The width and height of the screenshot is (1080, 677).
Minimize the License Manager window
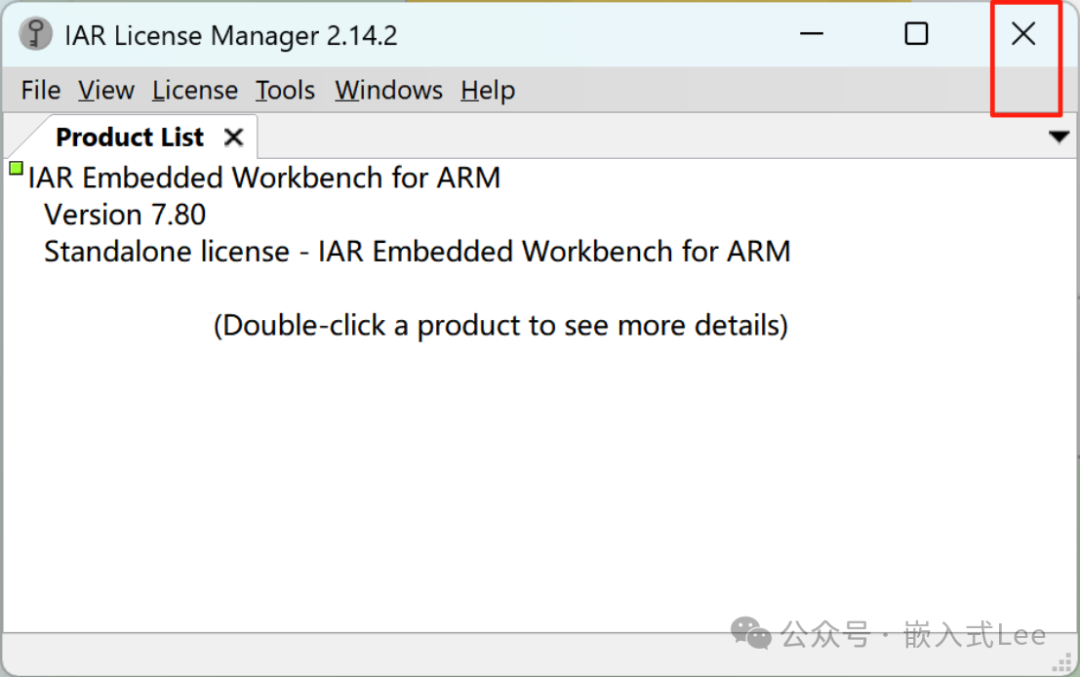click(x=811, y=33)
